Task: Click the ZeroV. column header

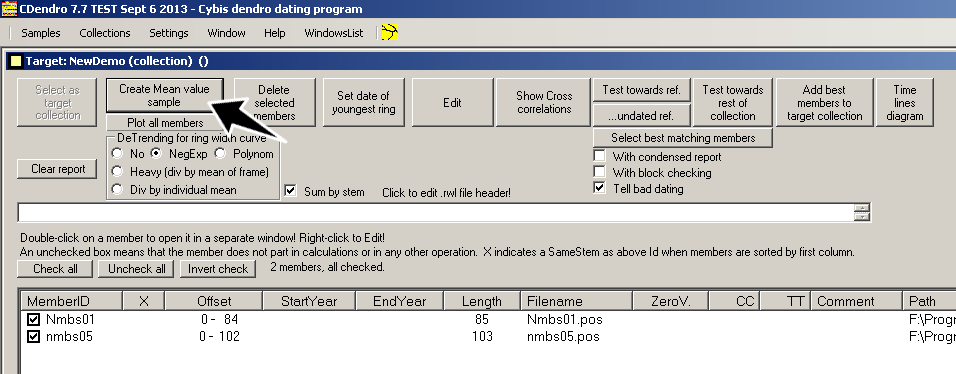Action: tap(671, 301)
